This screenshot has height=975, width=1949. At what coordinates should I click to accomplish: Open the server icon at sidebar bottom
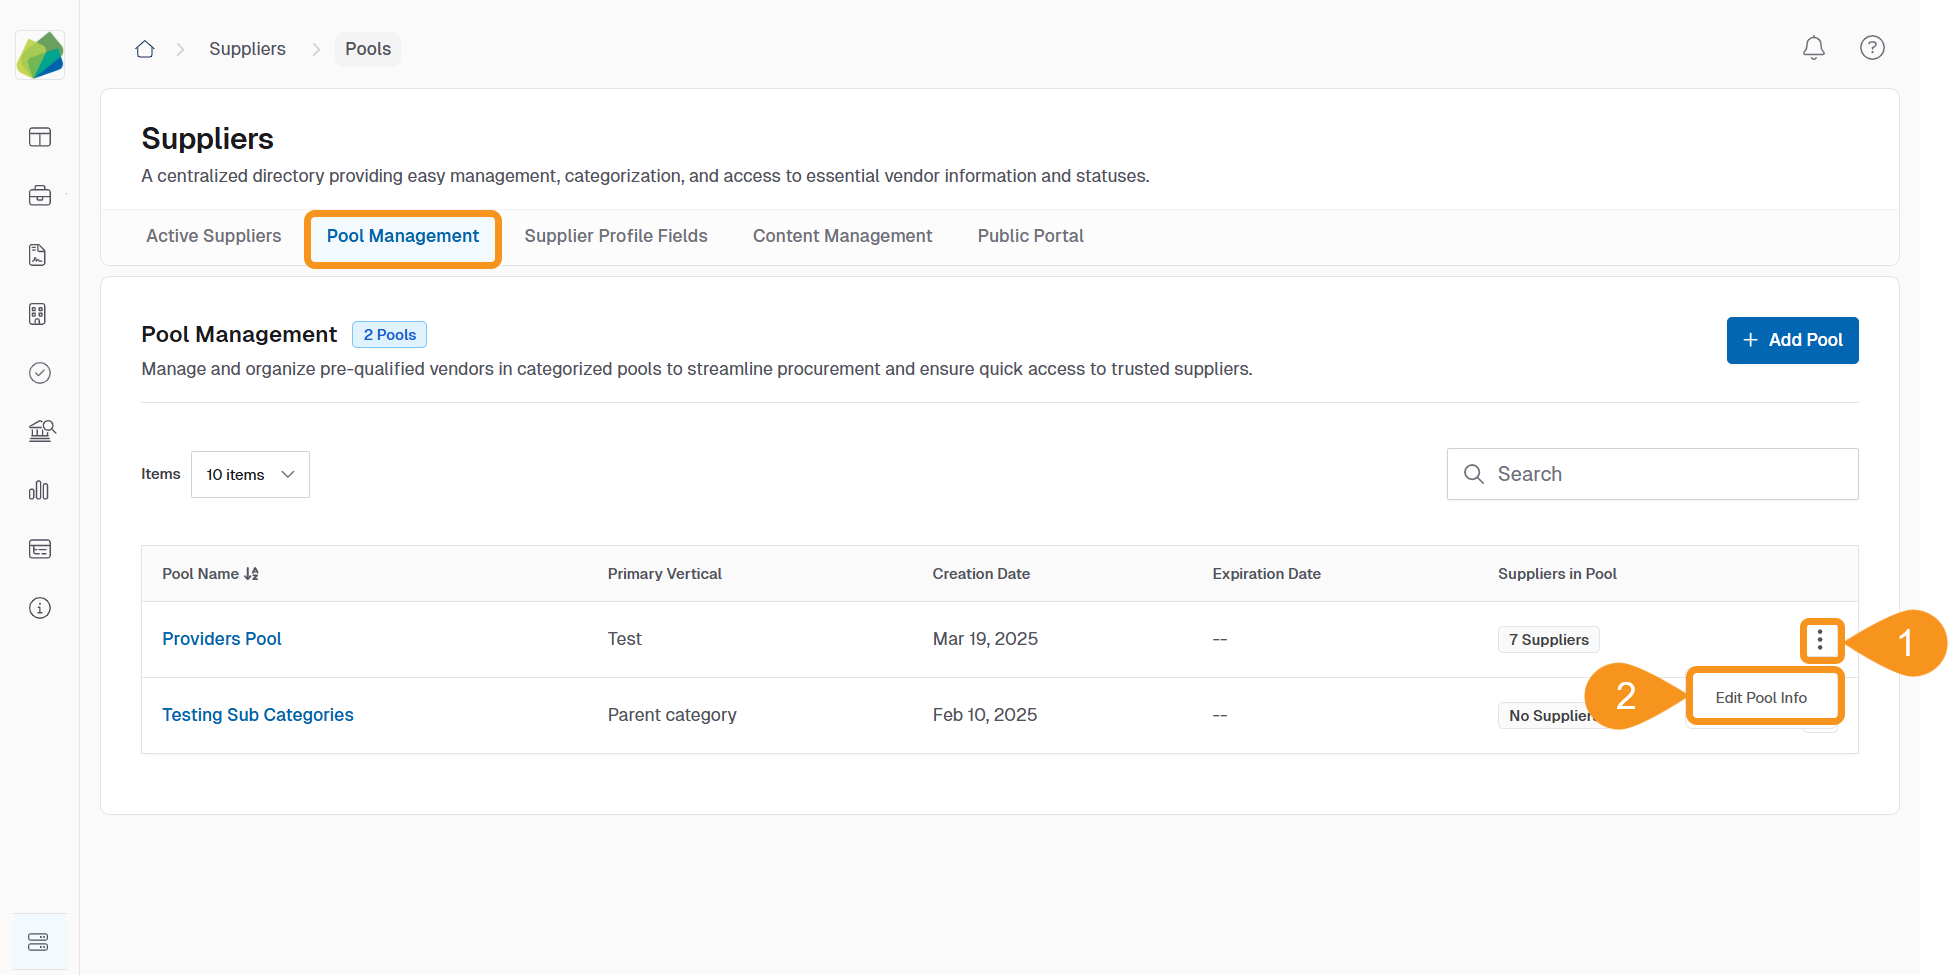point(39,942)
